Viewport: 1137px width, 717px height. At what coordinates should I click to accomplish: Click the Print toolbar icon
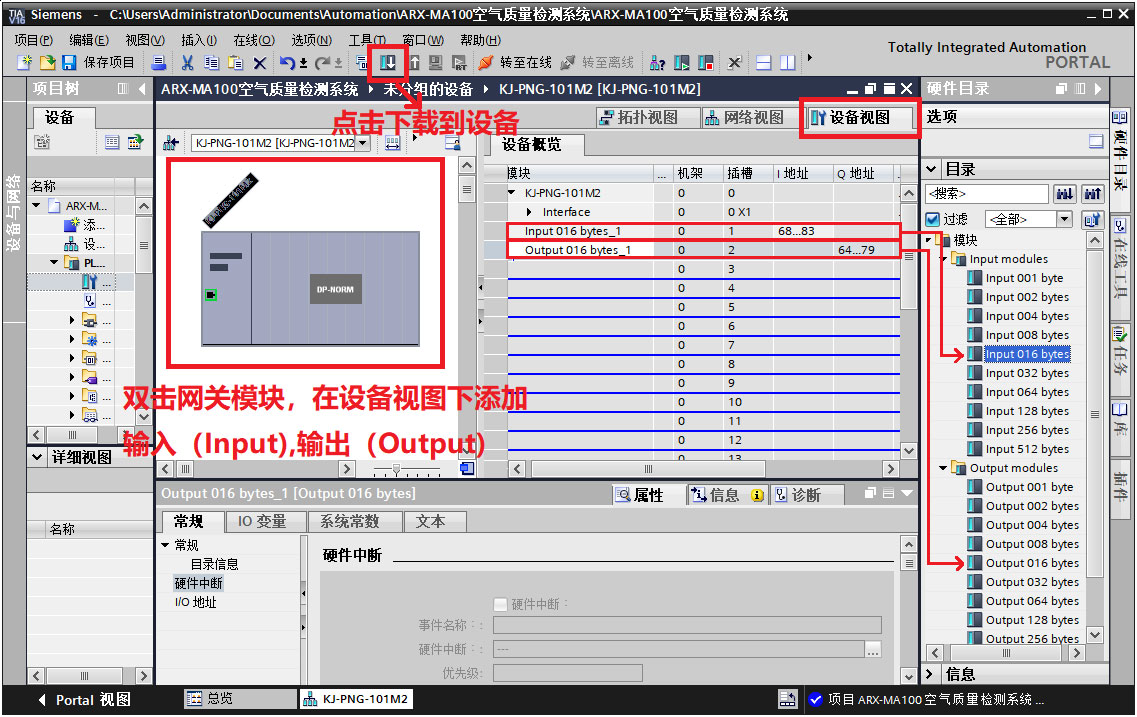click(x=158, y=63)
